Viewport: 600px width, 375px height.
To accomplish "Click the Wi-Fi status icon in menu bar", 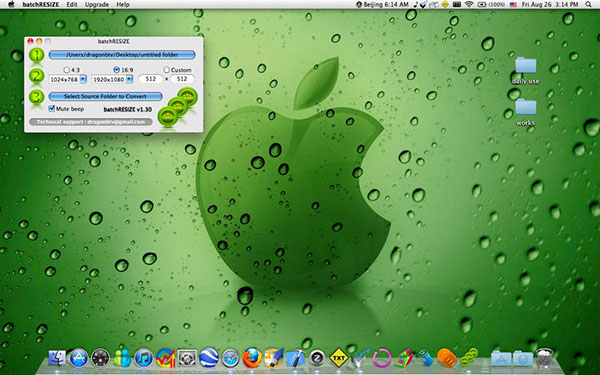I will (469, 4).
